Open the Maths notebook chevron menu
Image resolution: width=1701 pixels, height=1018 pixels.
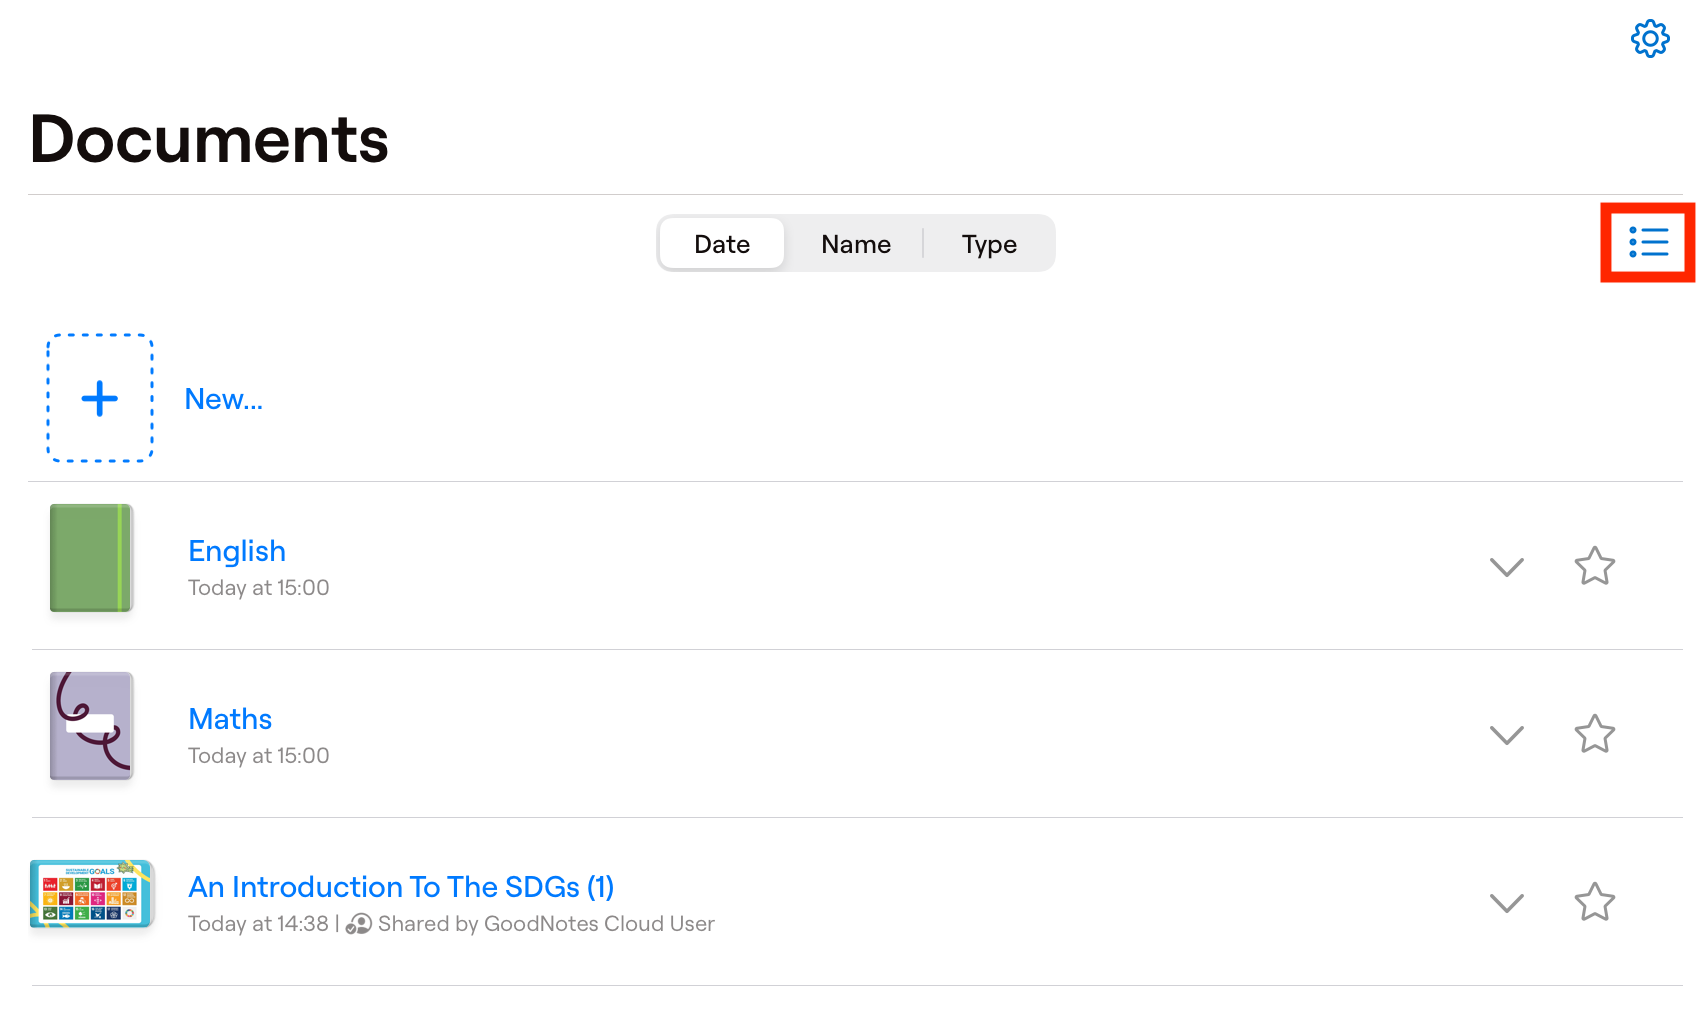1506,735
